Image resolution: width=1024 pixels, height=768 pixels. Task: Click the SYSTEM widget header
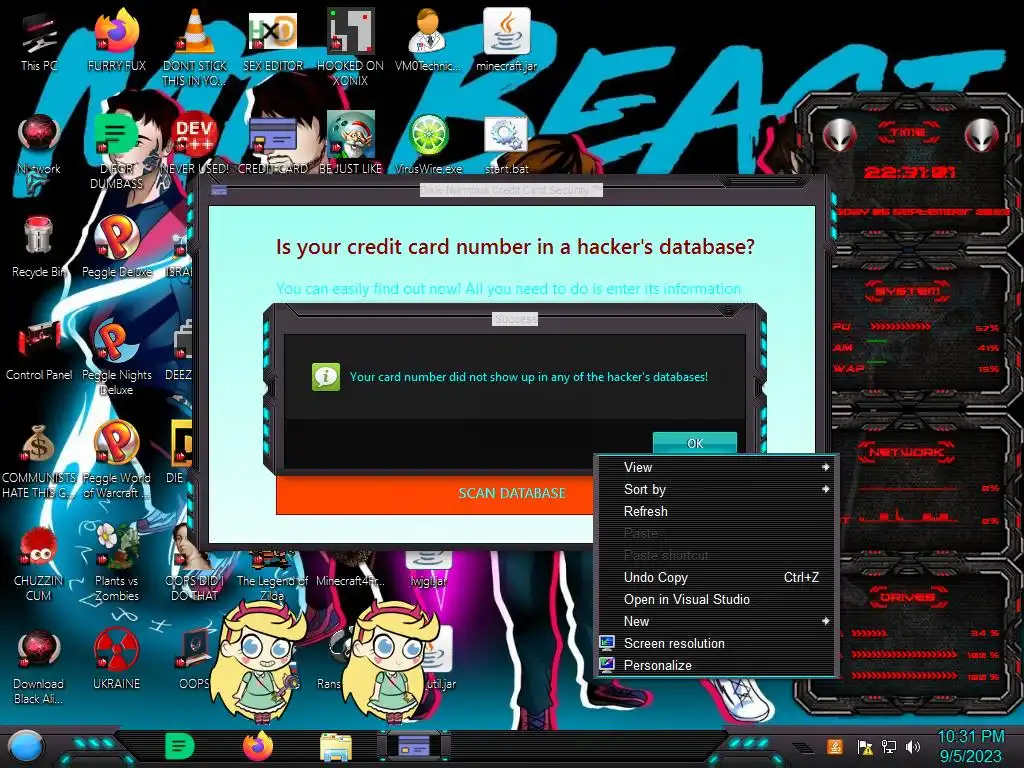point(908,291)
